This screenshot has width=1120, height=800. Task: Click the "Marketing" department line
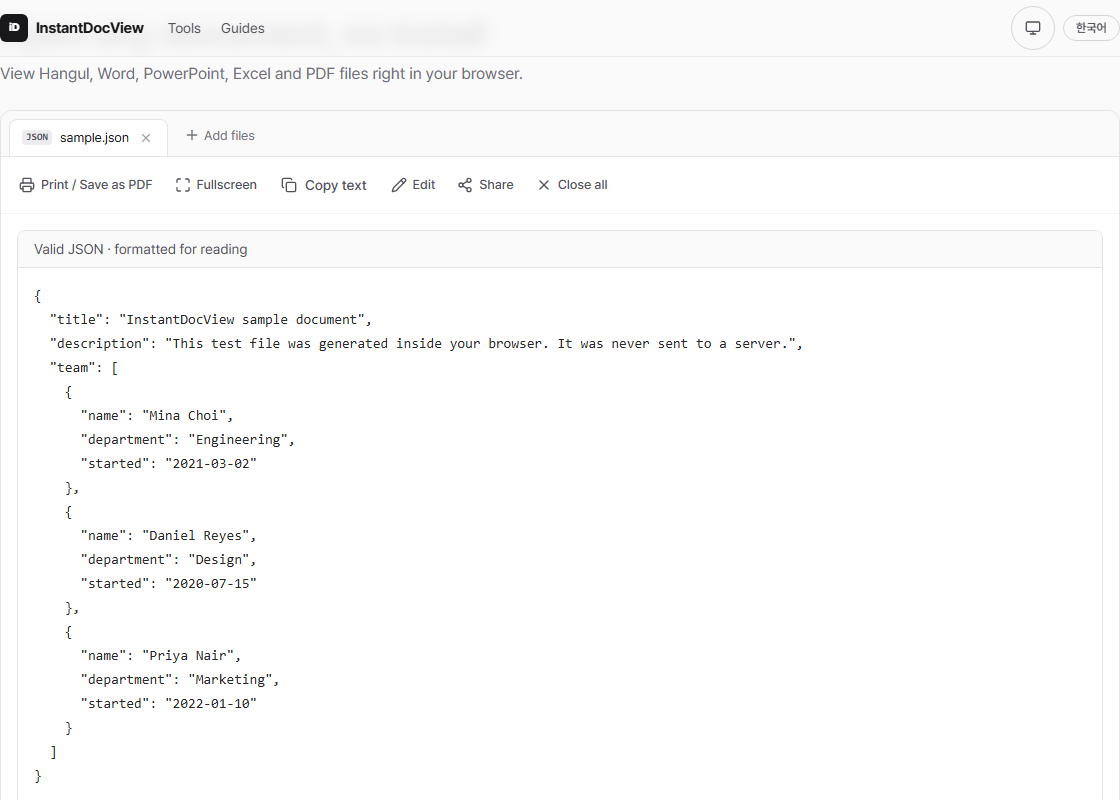[179, 680]
